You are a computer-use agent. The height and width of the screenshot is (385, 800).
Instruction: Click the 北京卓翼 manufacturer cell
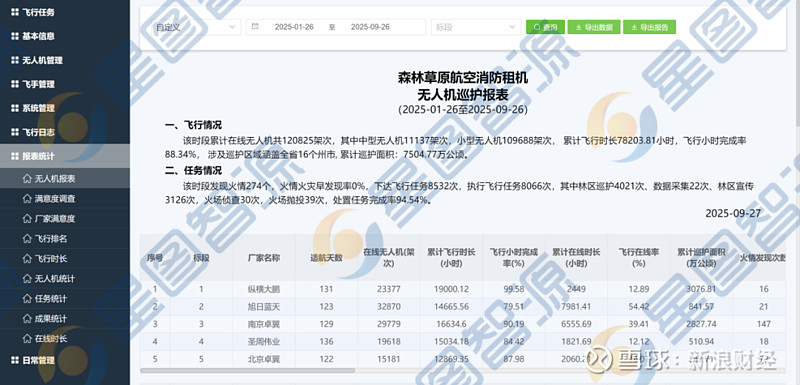point(264,358)
